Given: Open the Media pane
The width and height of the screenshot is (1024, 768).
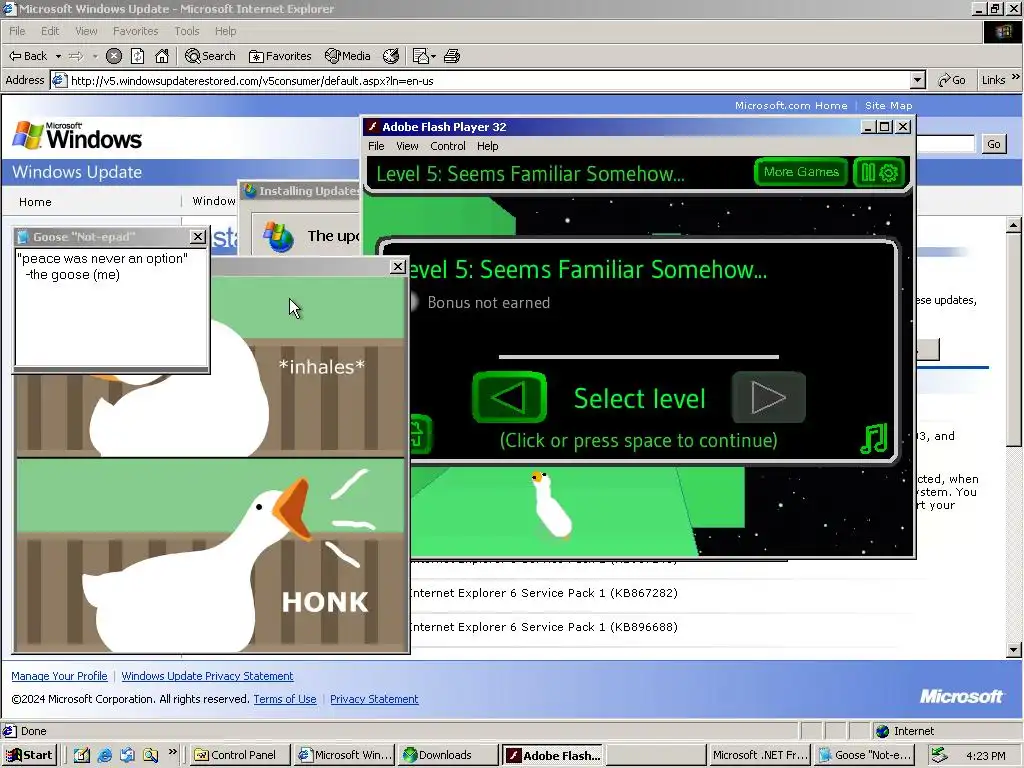Looking at the screenshot, I should (x=348, y=56).
